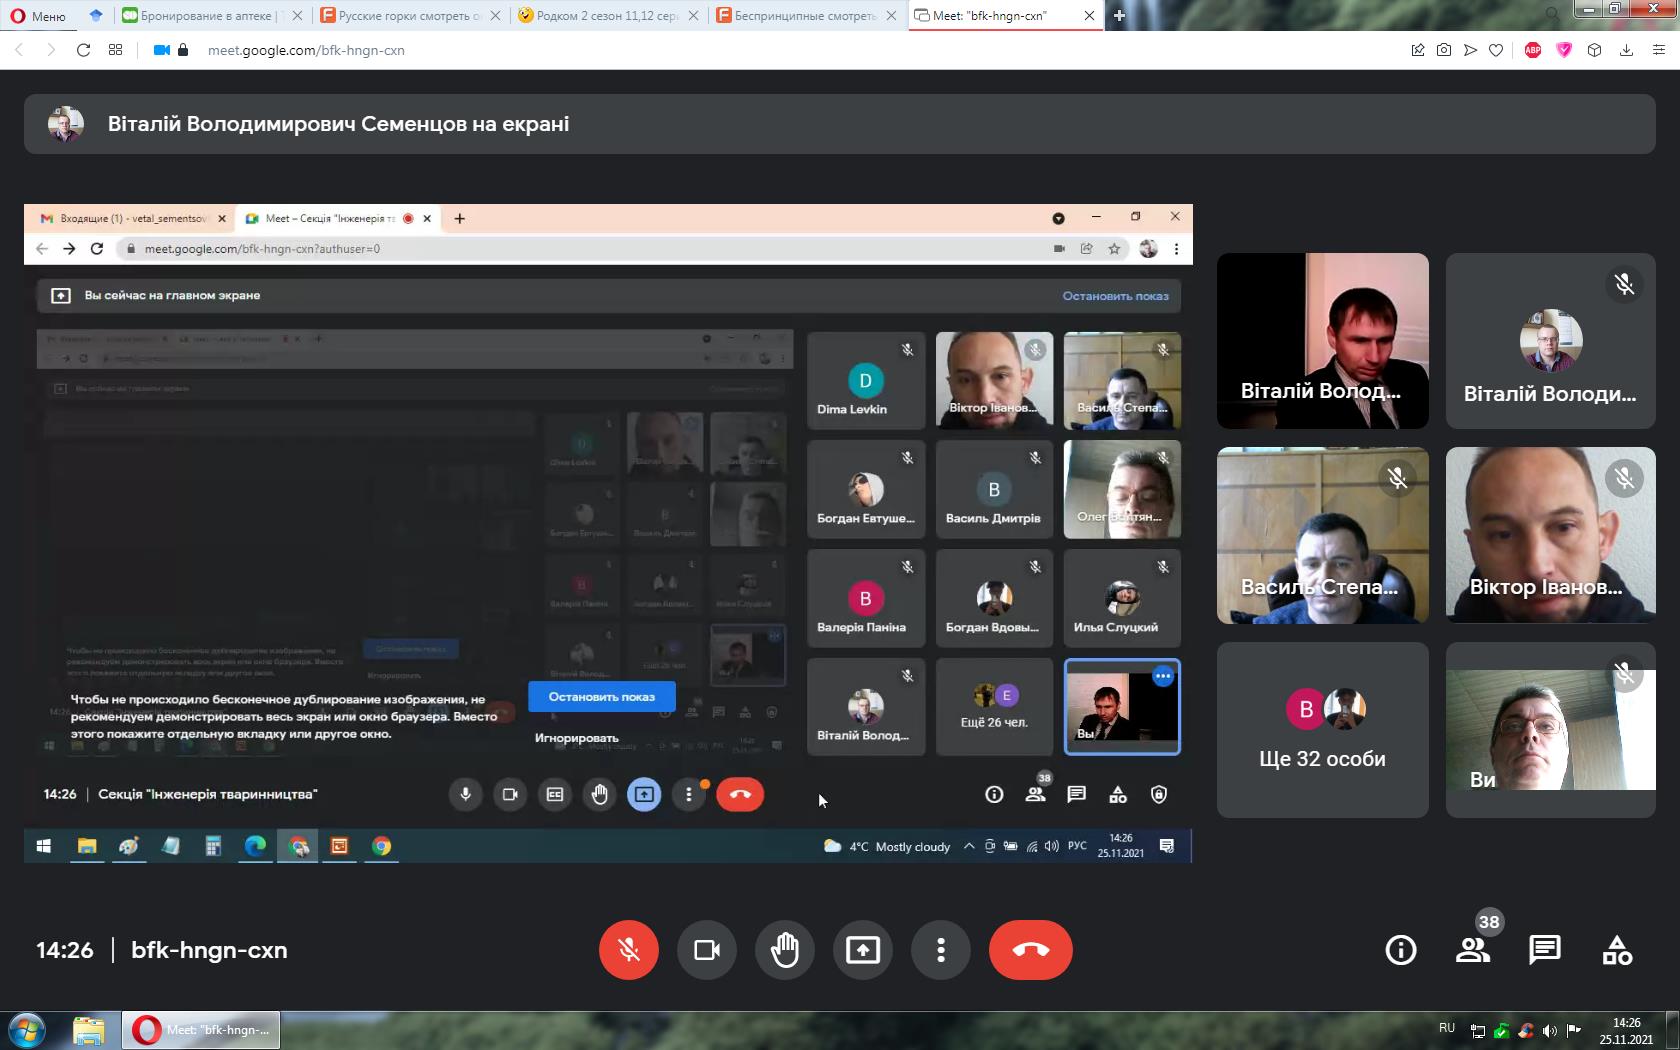Show the participants list with 38 badge
Viewport: 1680px width, 1050px height.
[x=1473, y=950]
